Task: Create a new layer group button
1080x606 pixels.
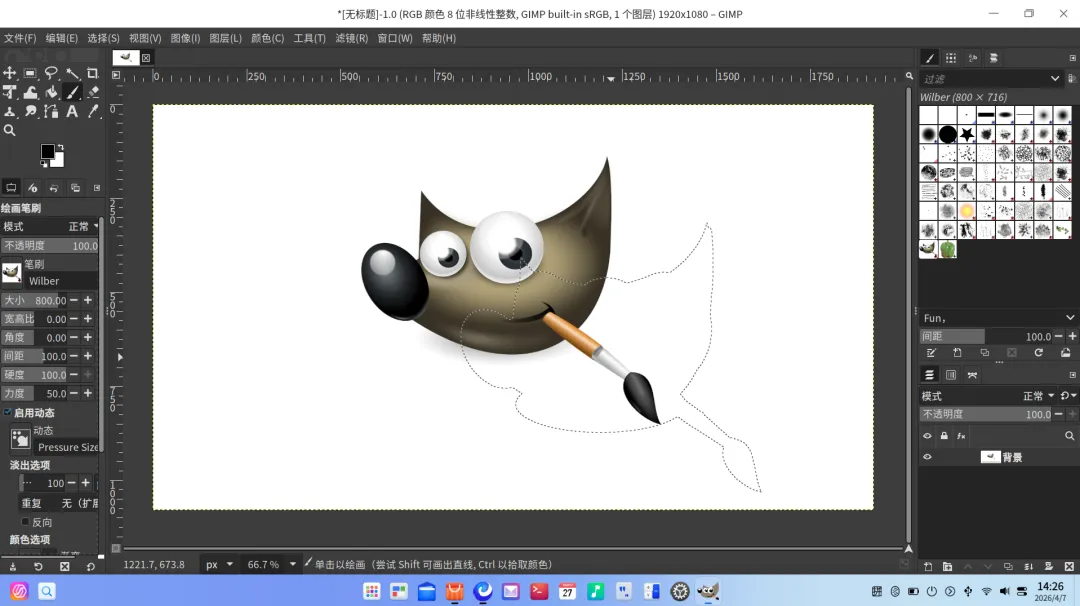Action: tap(948, 567)
